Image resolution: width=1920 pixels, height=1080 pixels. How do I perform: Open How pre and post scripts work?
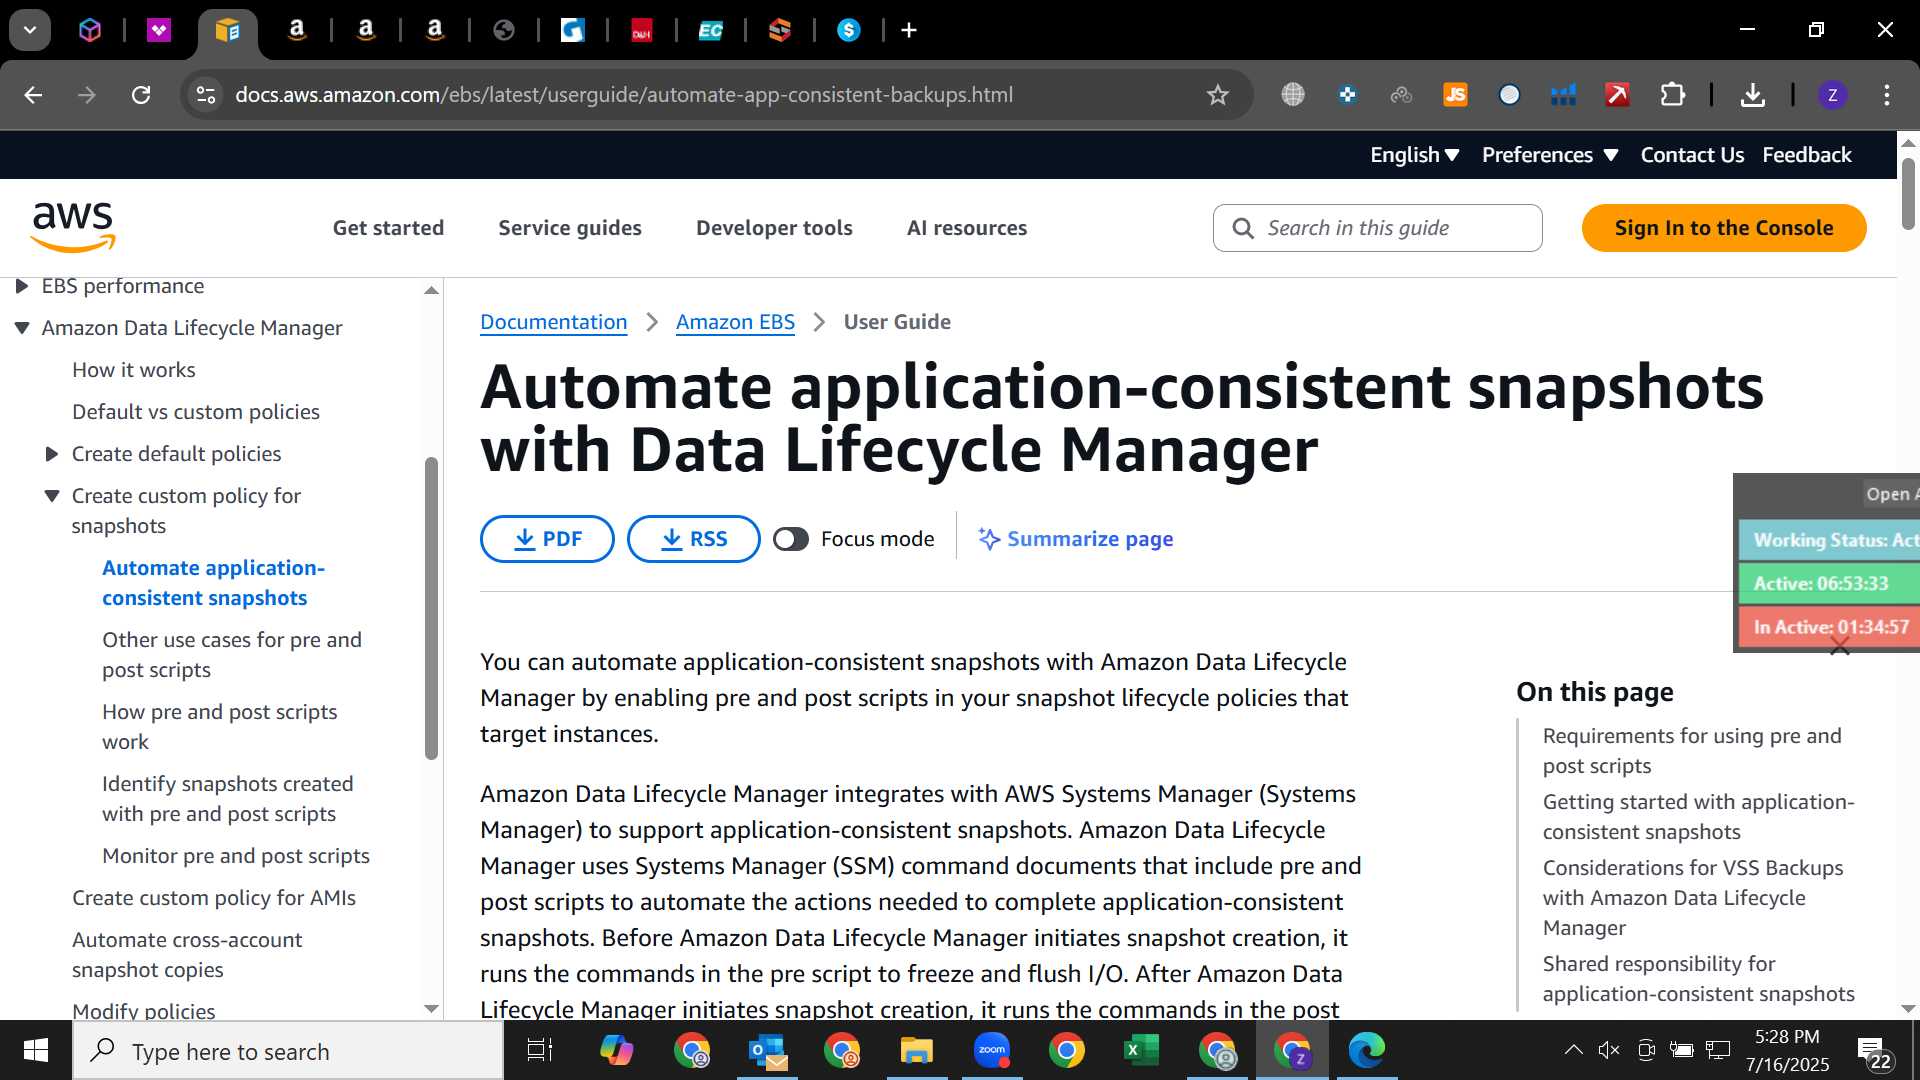pos(219,727)
